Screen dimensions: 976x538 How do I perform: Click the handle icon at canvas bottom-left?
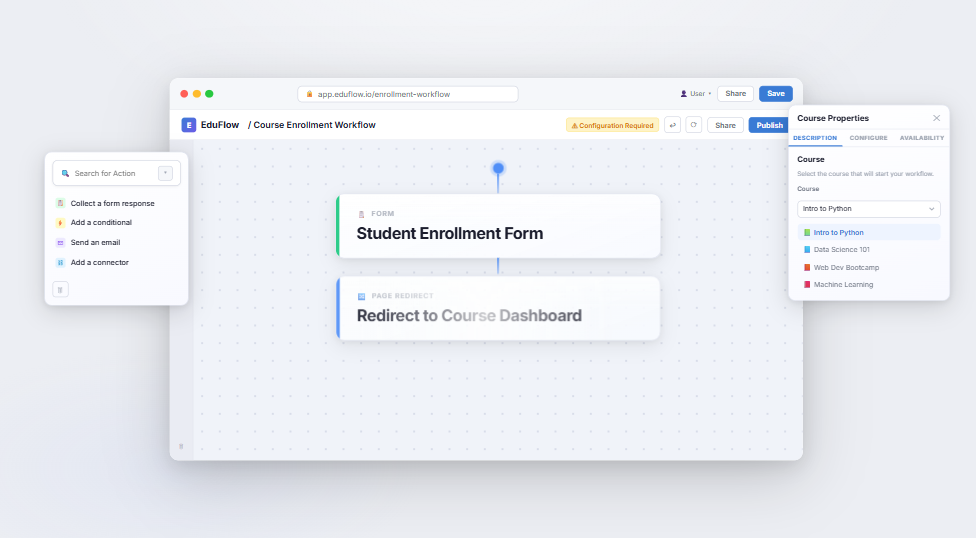[181, 446]
